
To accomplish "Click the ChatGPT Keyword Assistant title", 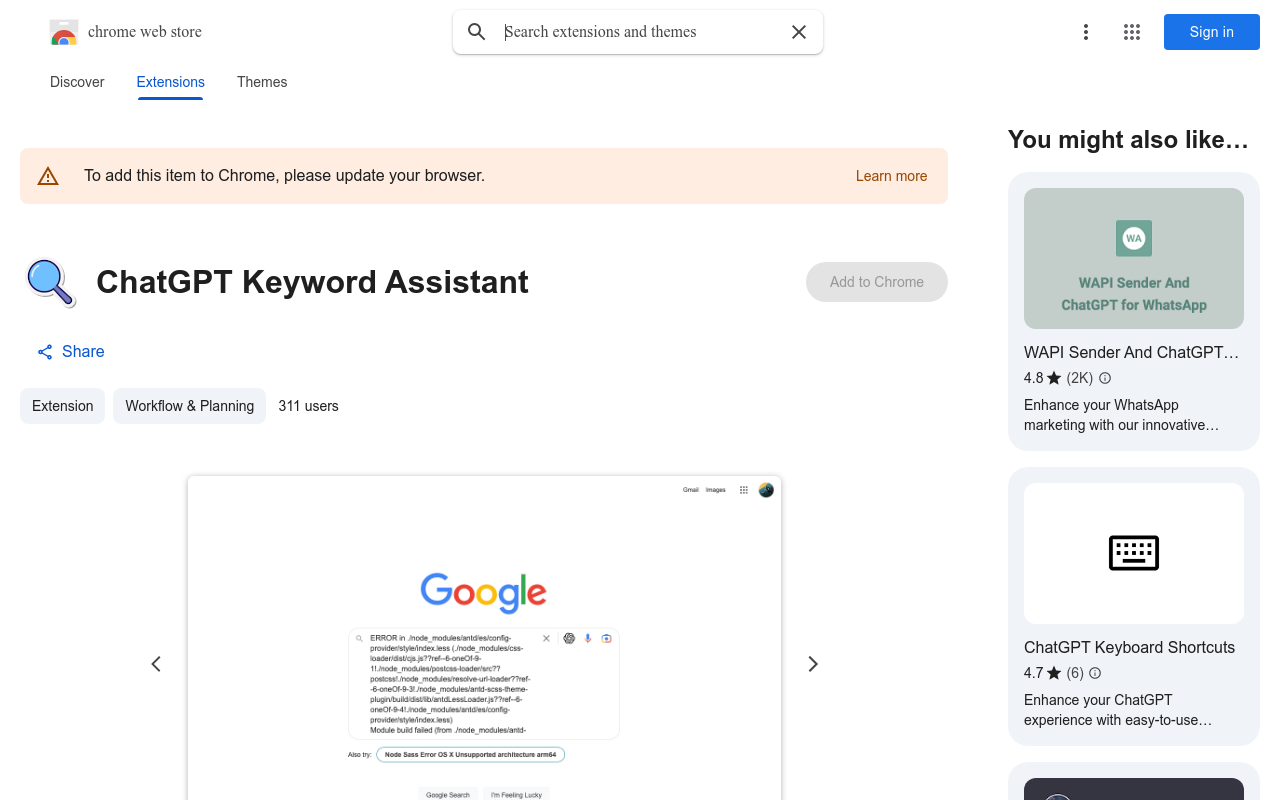I will (x=312, y=282).
